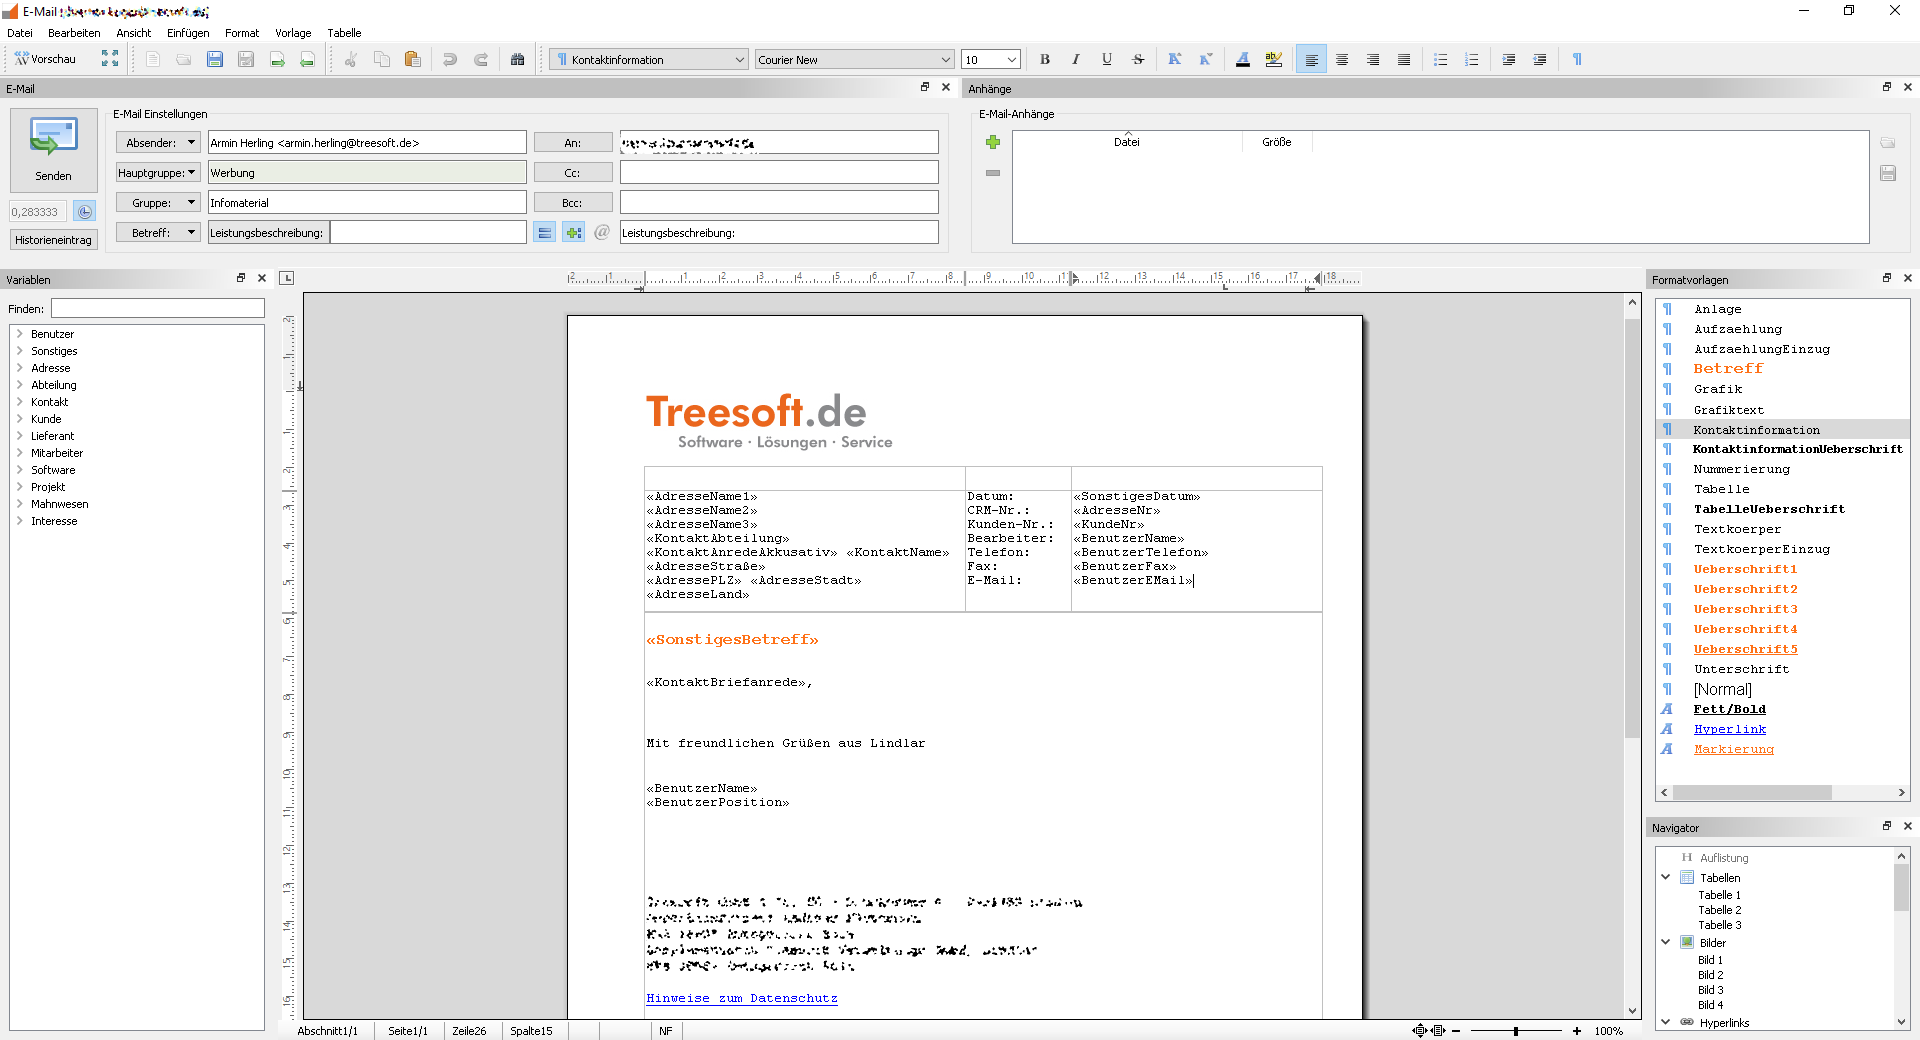Open font color picker
1920x1040 pixels.
(1243, 59)
